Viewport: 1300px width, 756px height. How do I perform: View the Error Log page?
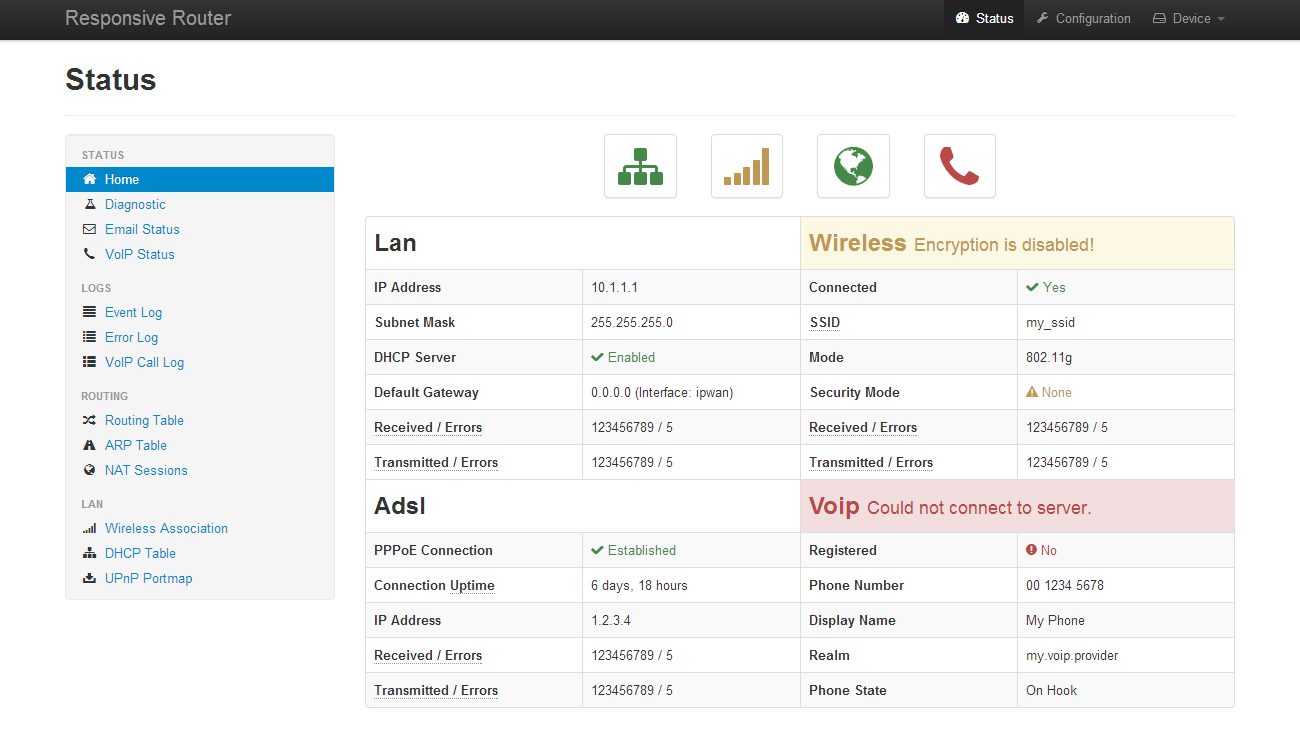coord(131,337)
